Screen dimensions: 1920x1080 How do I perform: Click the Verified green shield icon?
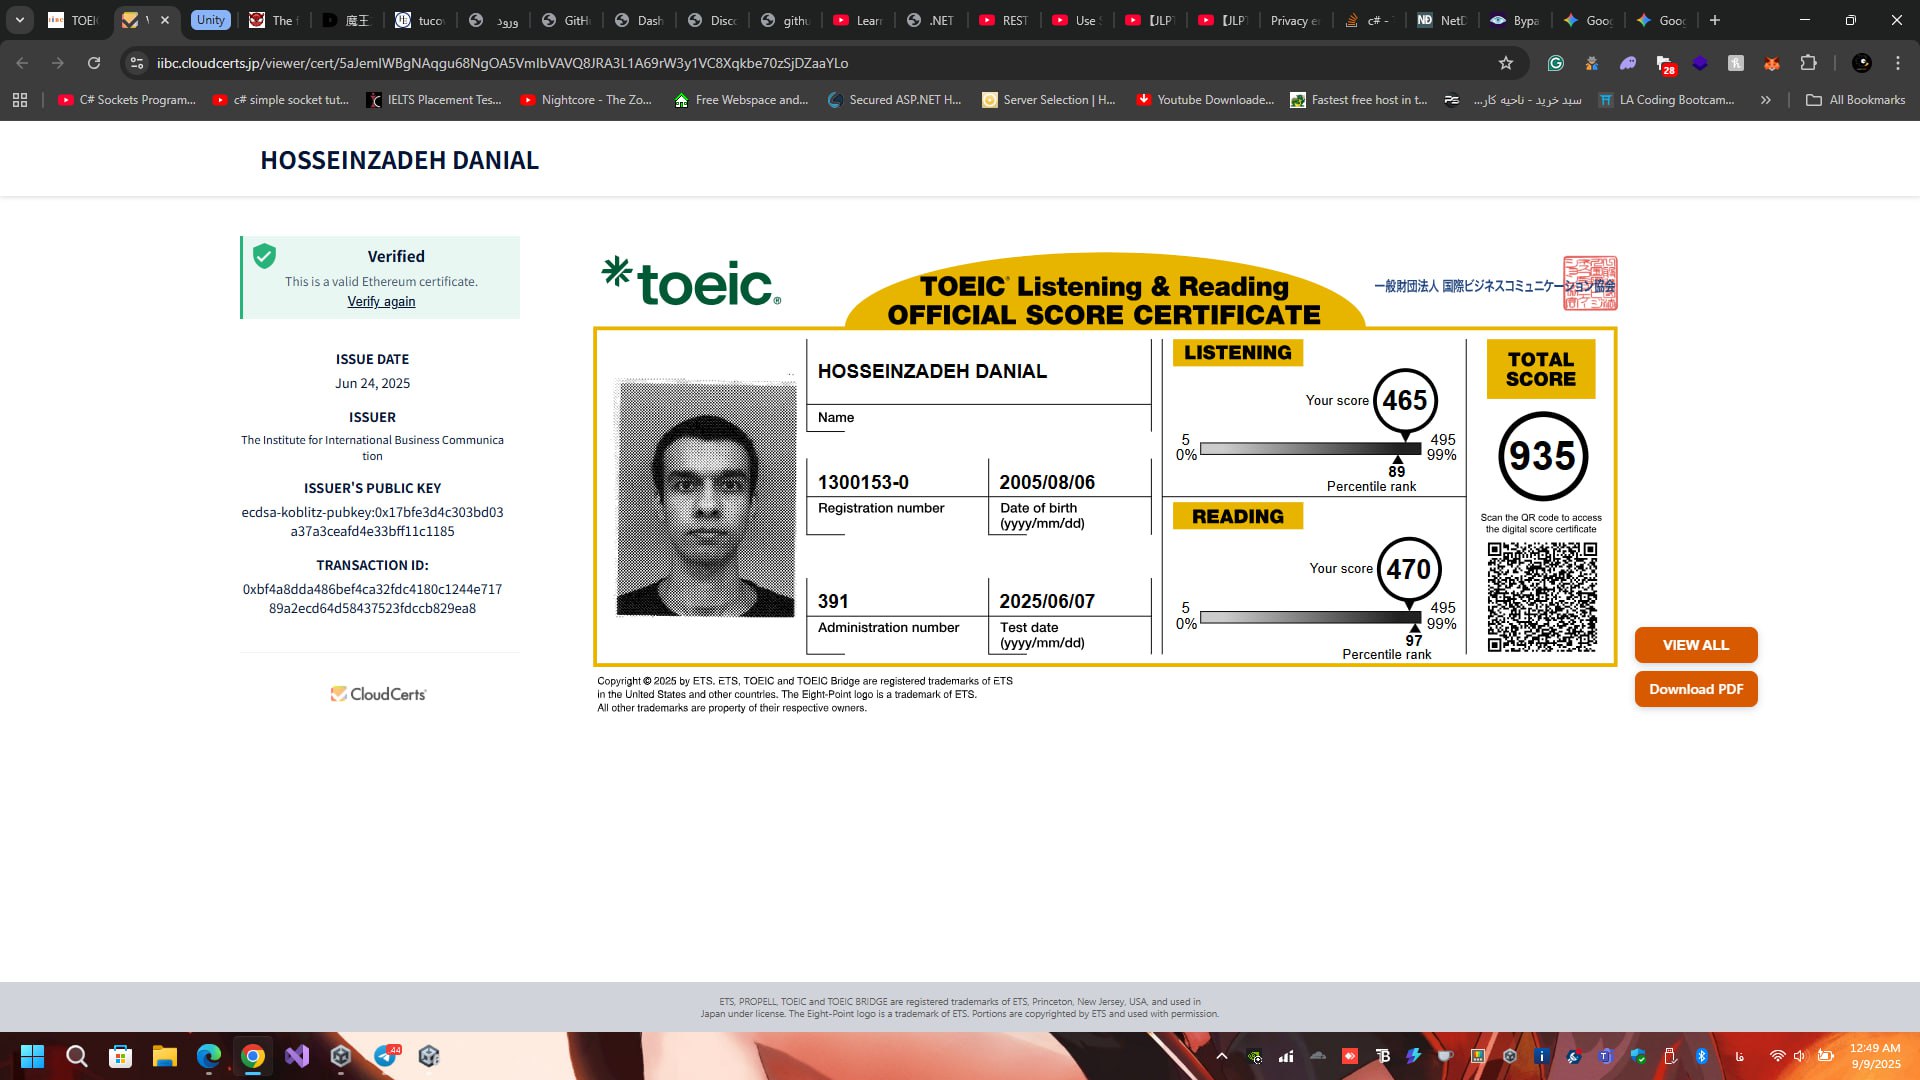(264, 256)
